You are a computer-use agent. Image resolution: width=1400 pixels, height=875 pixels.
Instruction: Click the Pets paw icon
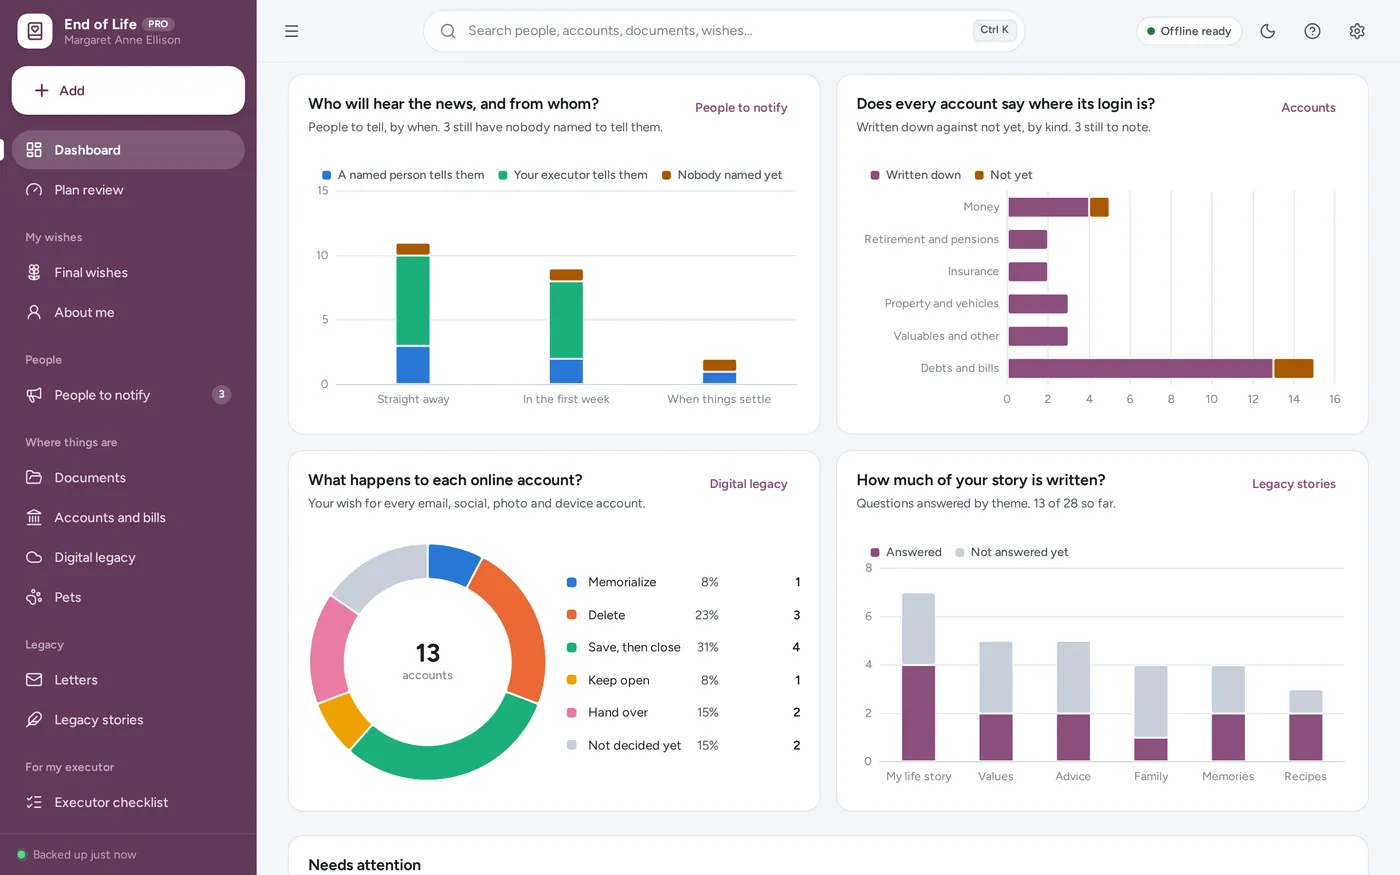point(34,597)
